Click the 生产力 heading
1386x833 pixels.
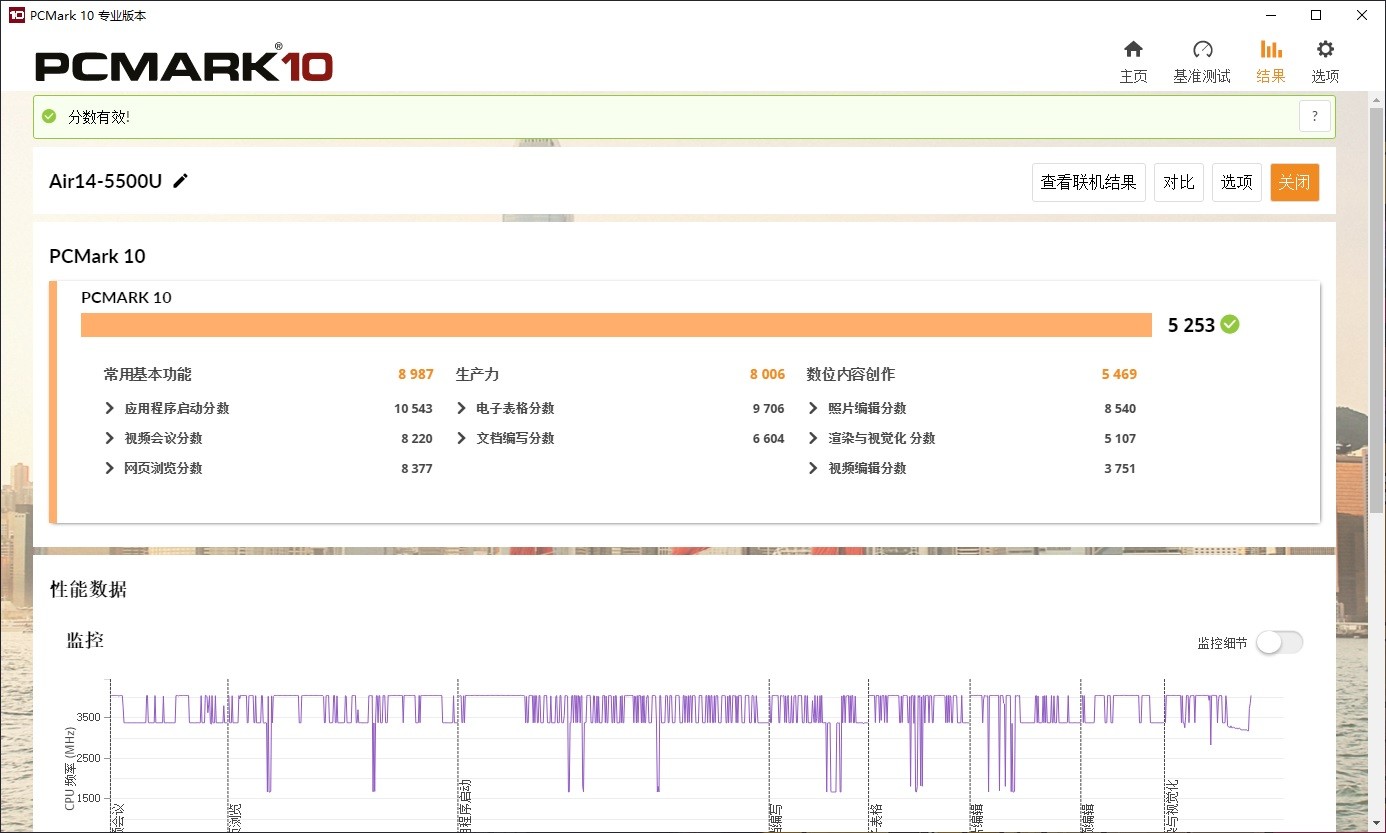pos(477,374)
